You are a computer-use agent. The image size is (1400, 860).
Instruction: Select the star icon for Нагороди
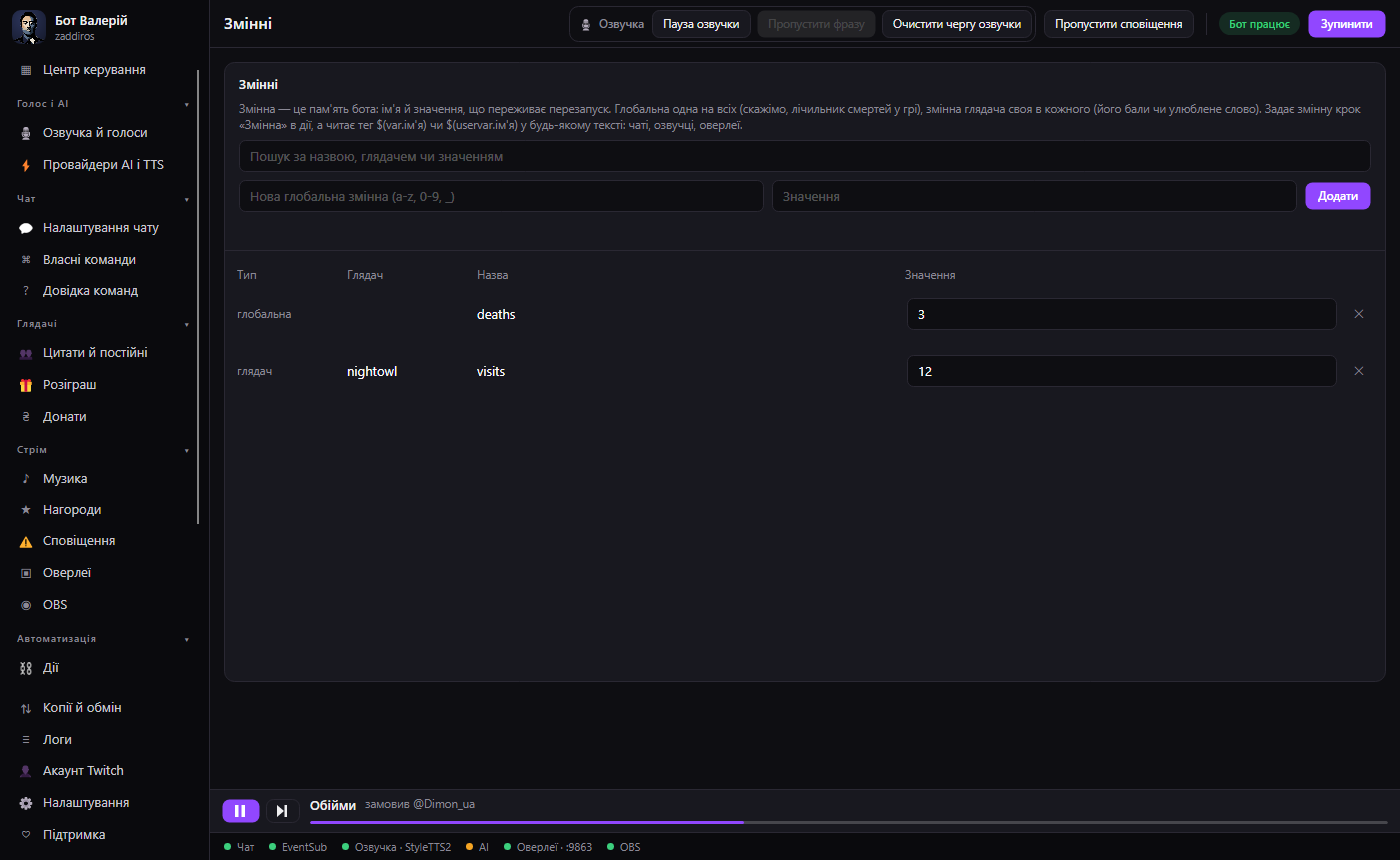click(x=26, y=510)
